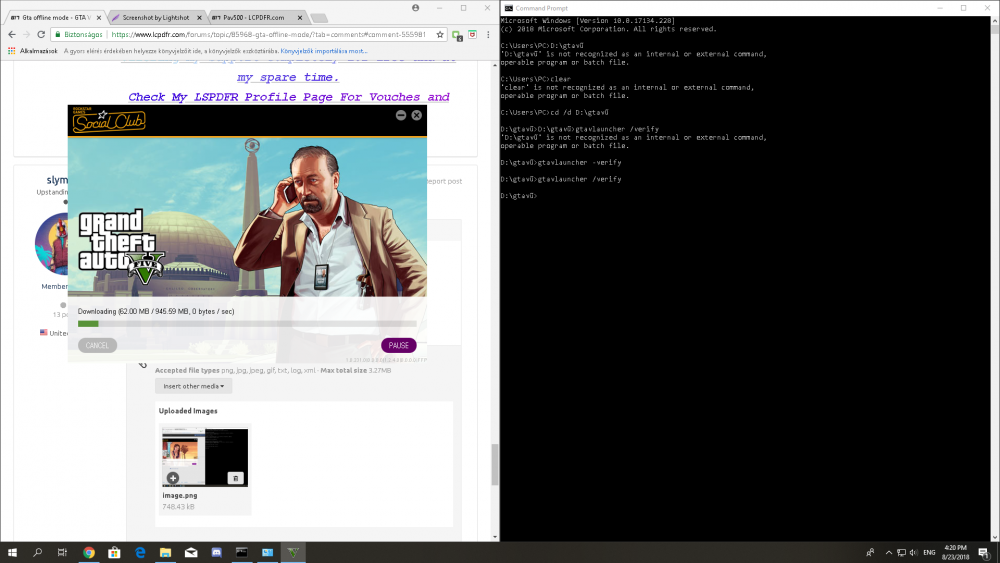The height and width of the screenshot is (563, 1000).
Task: Open the uploaded image.png thumbnail
Action: click(x=205, y=457)
